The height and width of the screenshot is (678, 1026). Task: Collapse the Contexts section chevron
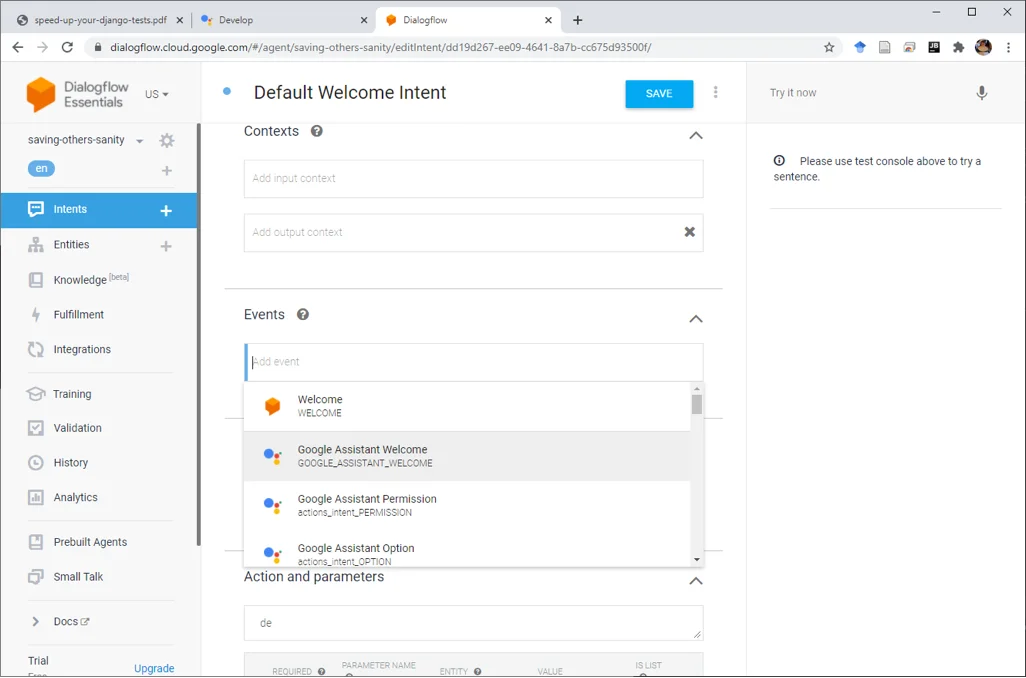tap(696, 135)
